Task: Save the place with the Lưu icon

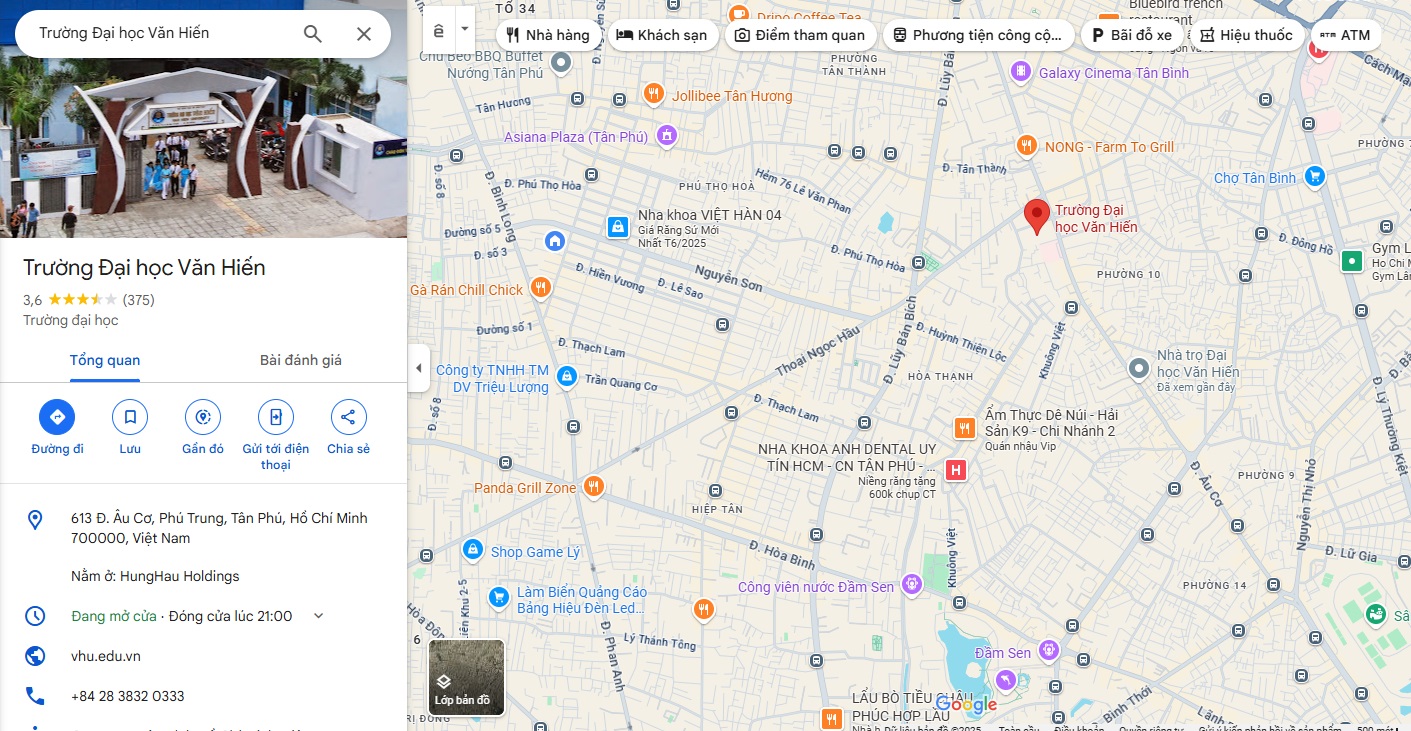Action: 130,417
